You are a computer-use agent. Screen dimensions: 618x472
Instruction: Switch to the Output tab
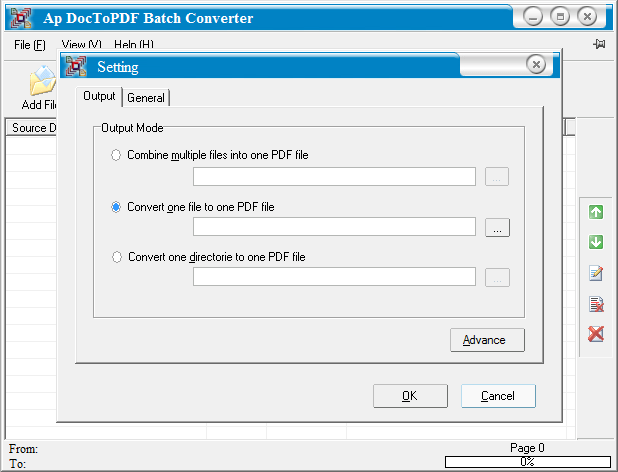click(99, 96)
